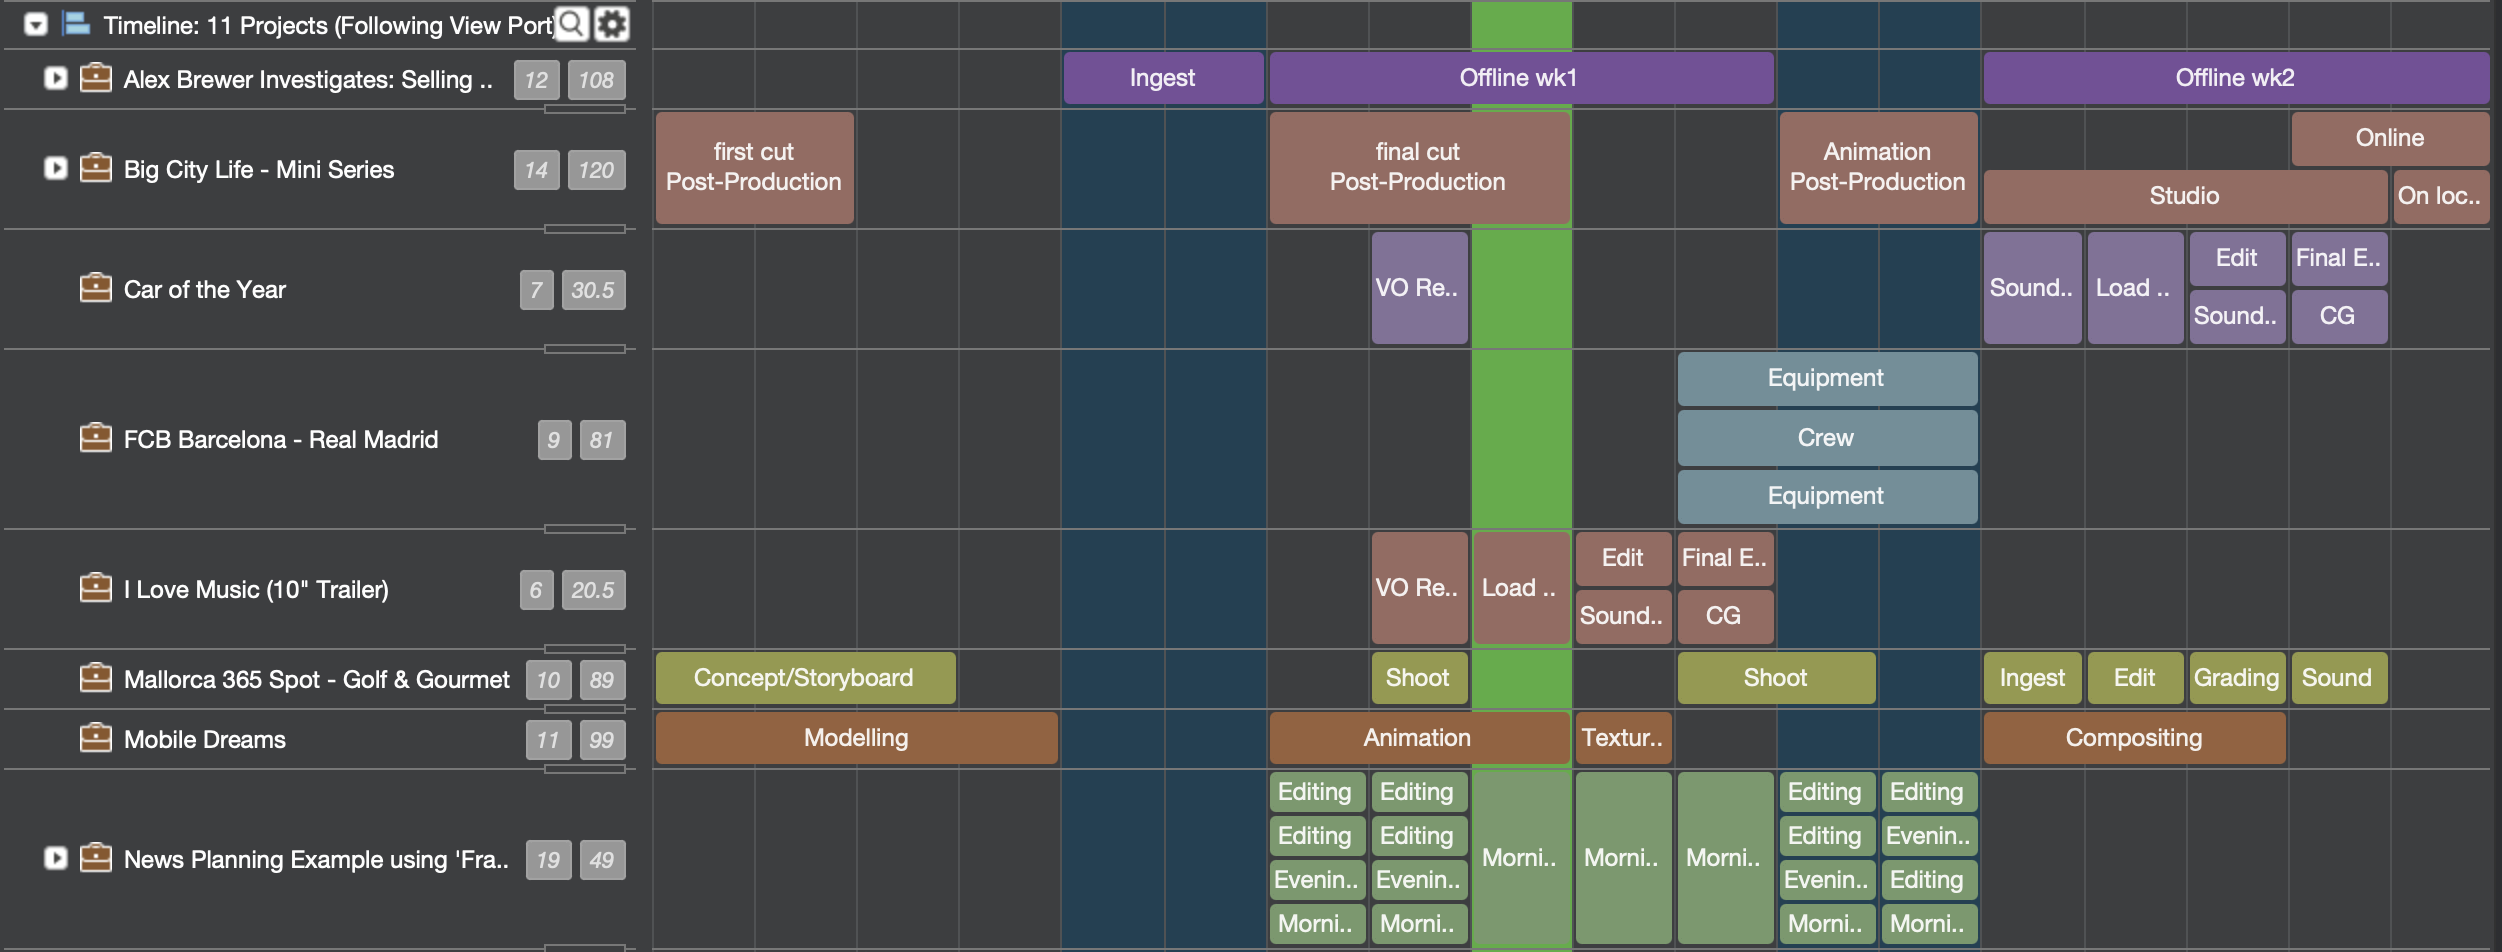Expand Alex Brewer Investigates project row
This screenshot has height=952, width=2502.
[x=56, y=78]
